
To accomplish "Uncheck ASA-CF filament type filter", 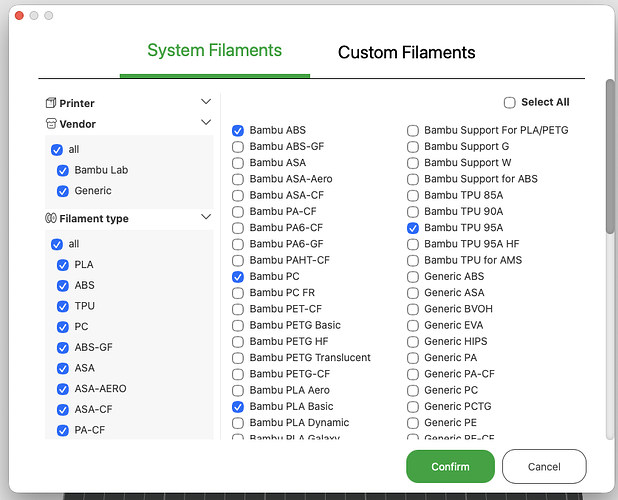I will coord(63,410).
